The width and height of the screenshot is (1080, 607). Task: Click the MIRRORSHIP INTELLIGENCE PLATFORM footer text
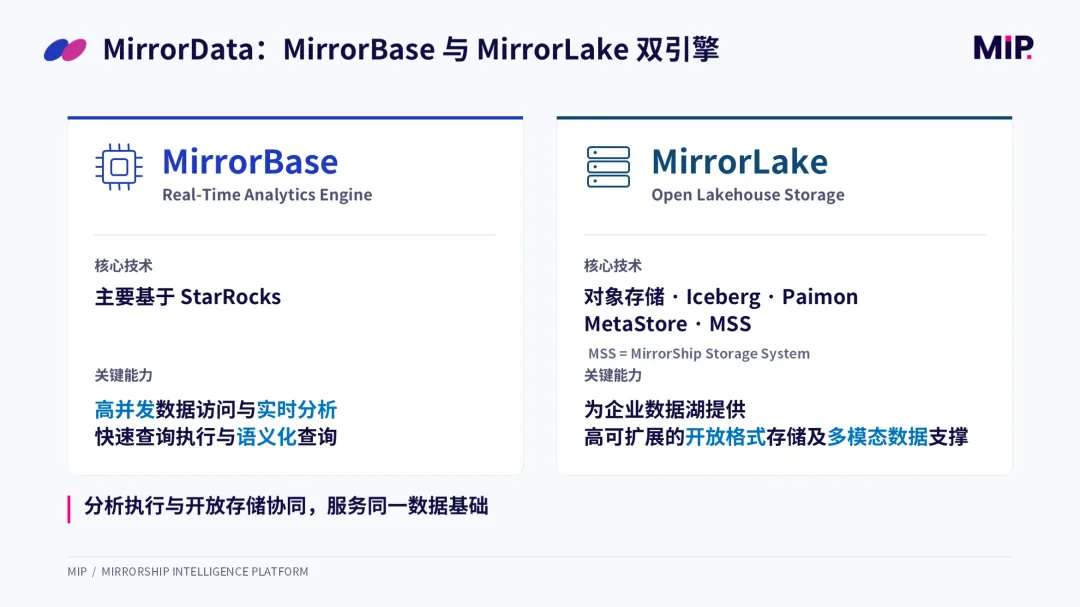[x=205, y=572]
